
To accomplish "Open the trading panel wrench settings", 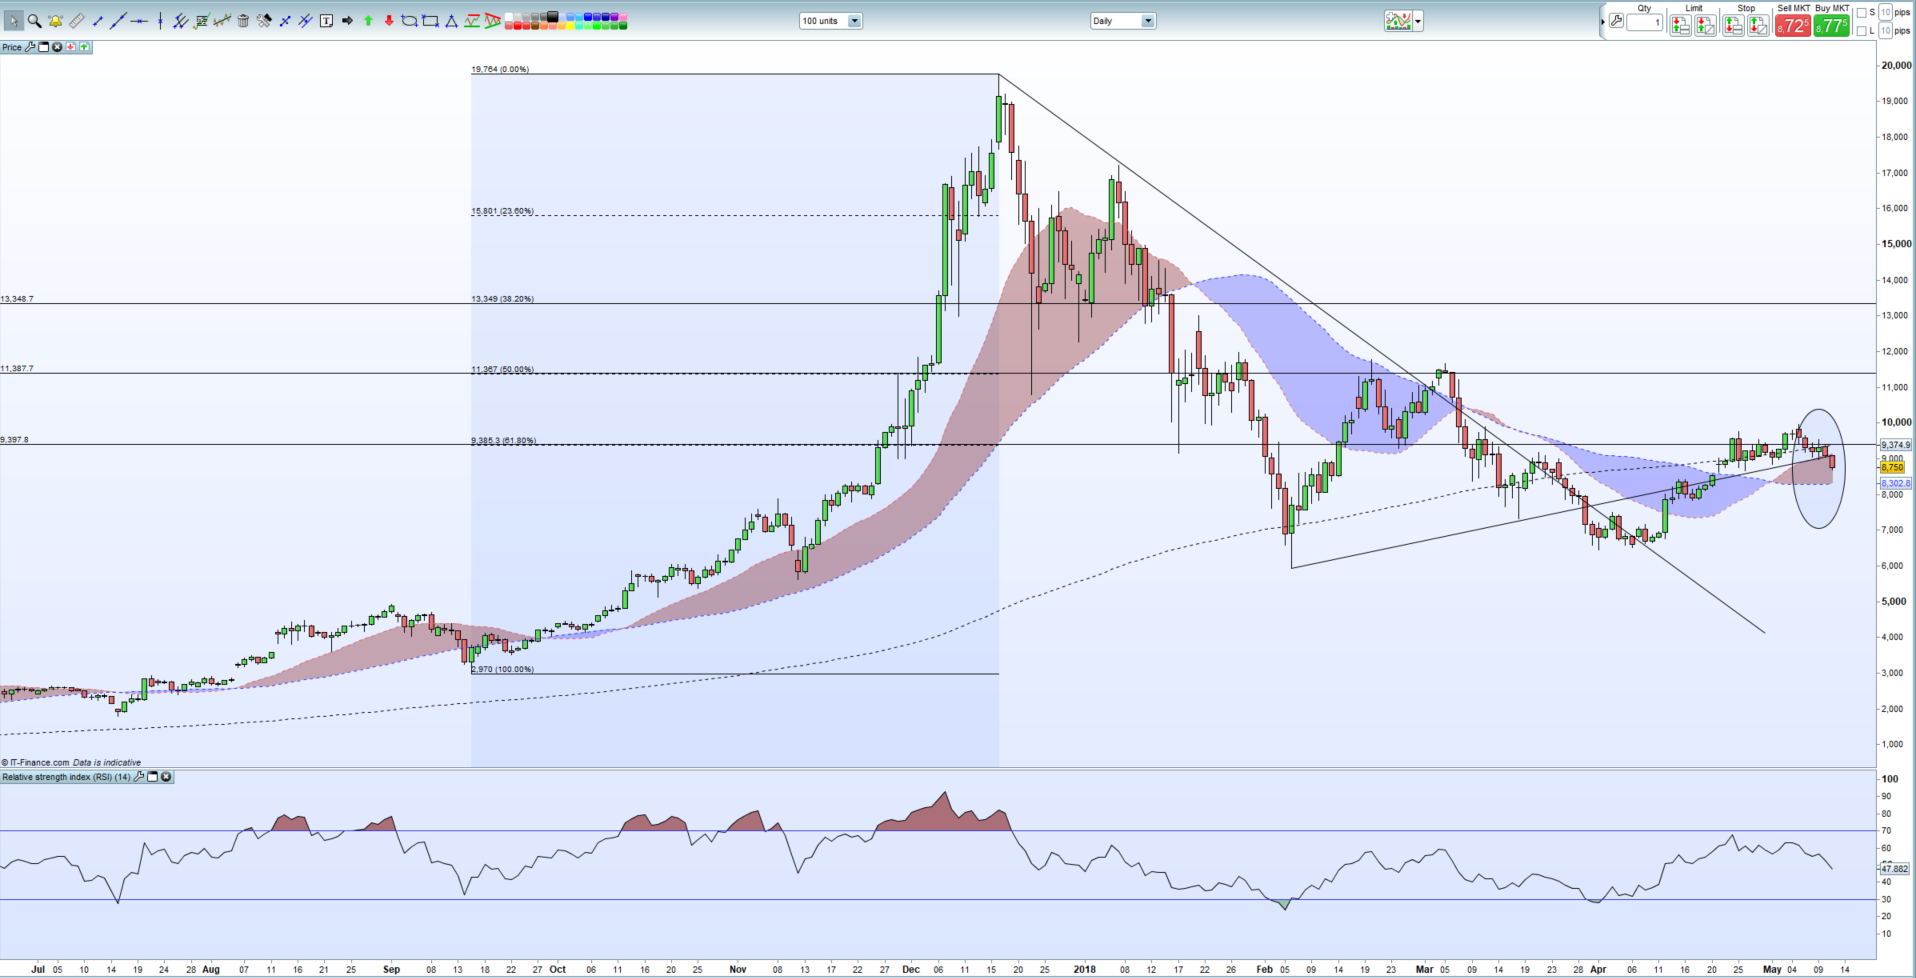I will 1616,21.
